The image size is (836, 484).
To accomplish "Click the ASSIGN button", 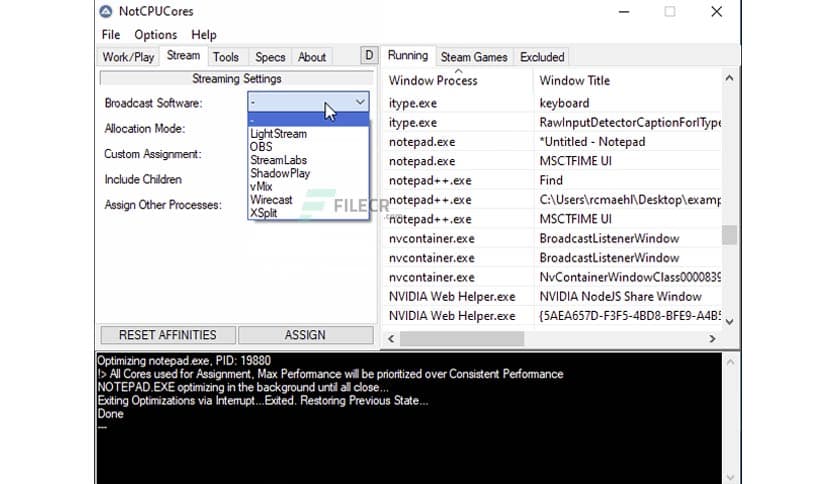I will tap(306, 335).
